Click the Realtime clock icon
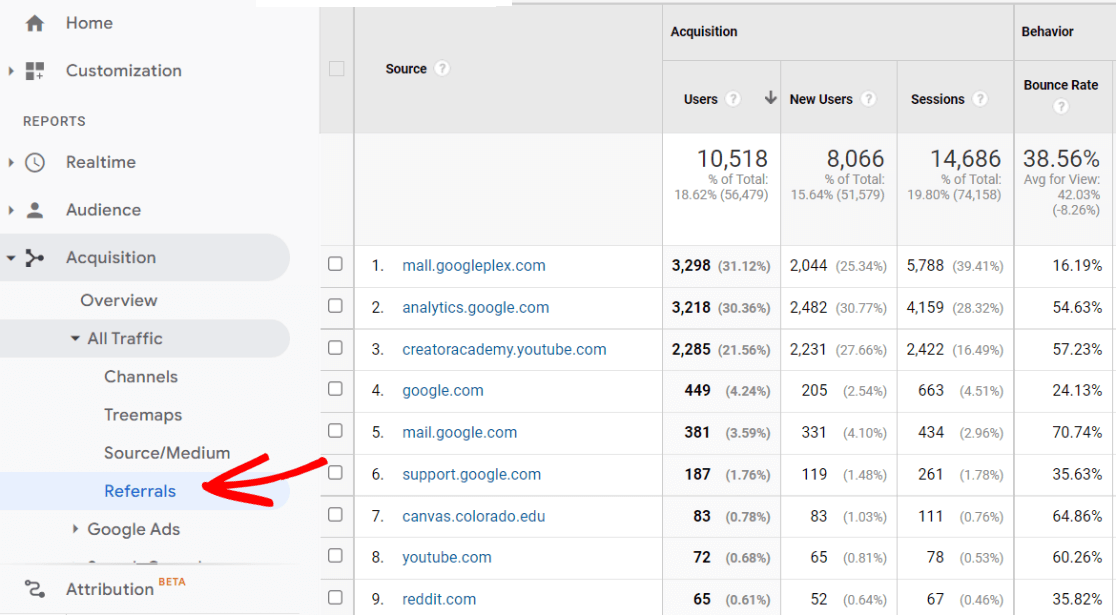Screen dimensions: 1116x615 coord(35,162)
